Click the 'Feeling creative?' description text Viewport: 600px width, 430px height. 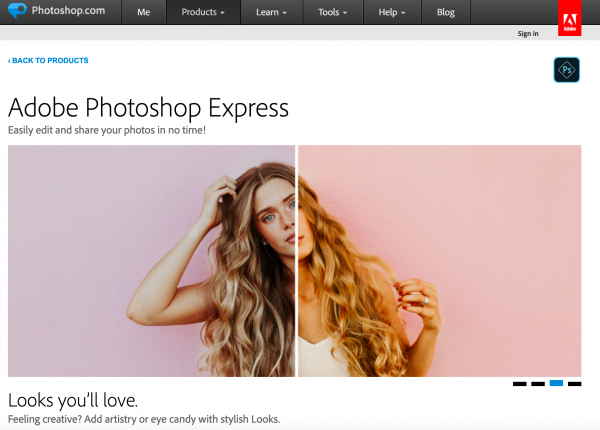(144, 419)
